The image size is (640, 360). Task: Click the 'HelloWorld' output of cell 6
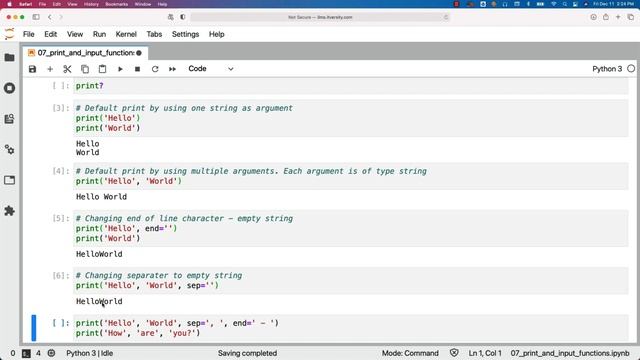pyautogui.click(x=99, y=301)
